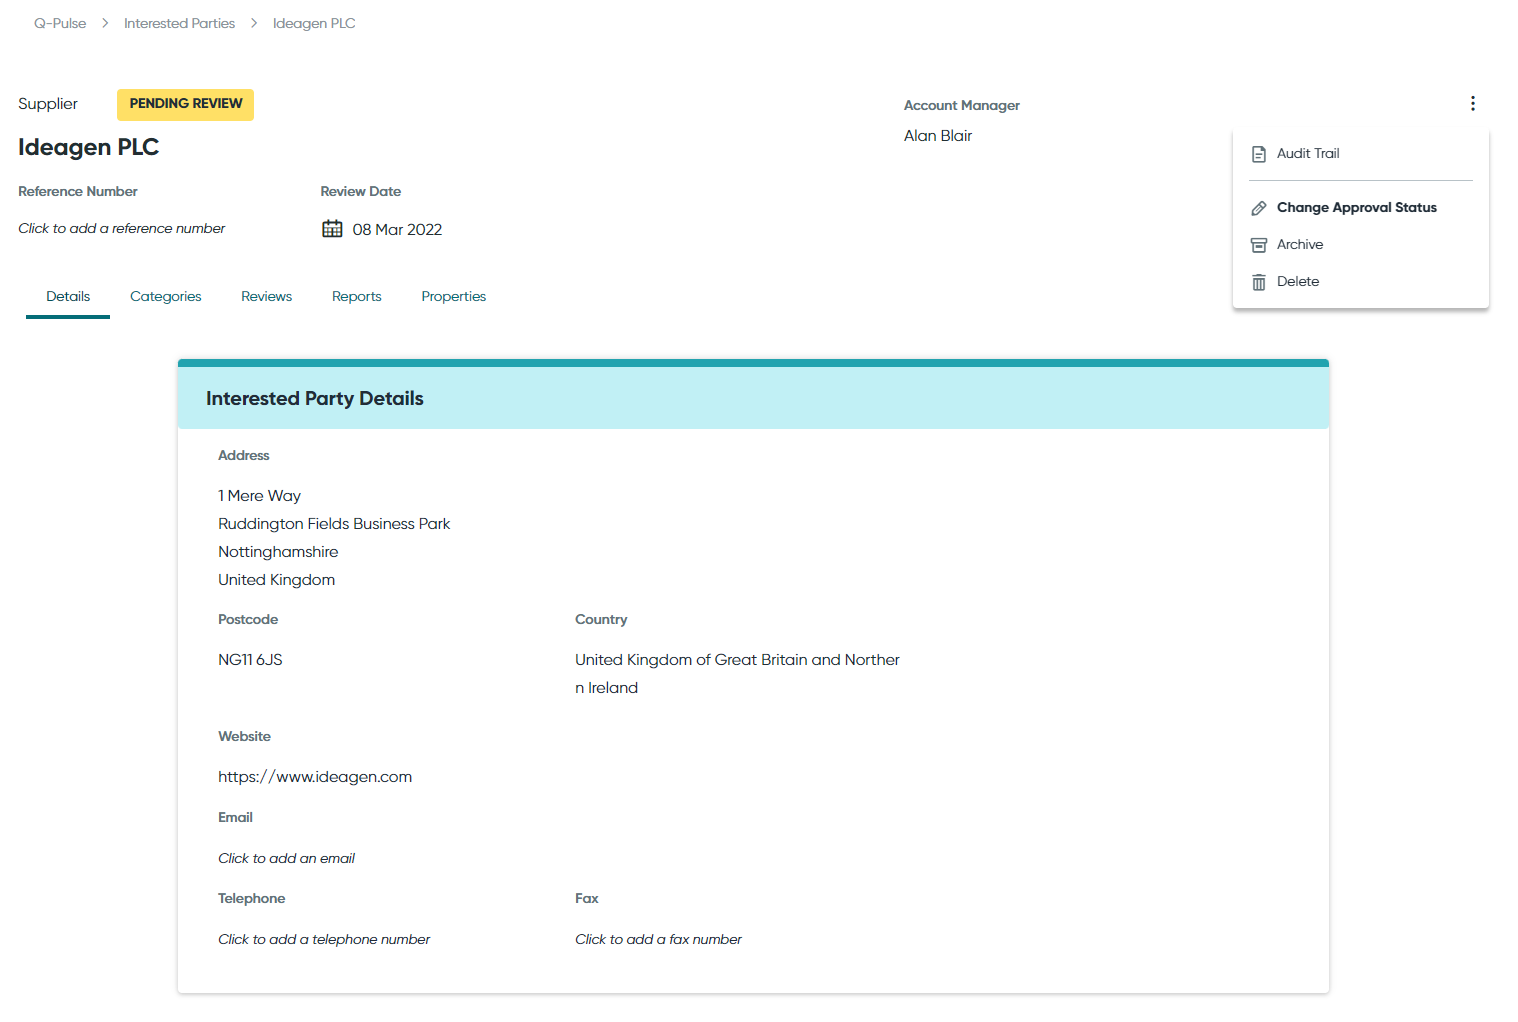This screenshot has height=1022, width=1518.
Task: Open the website link https://www.ideagen.com
Action: click(315, 777)
